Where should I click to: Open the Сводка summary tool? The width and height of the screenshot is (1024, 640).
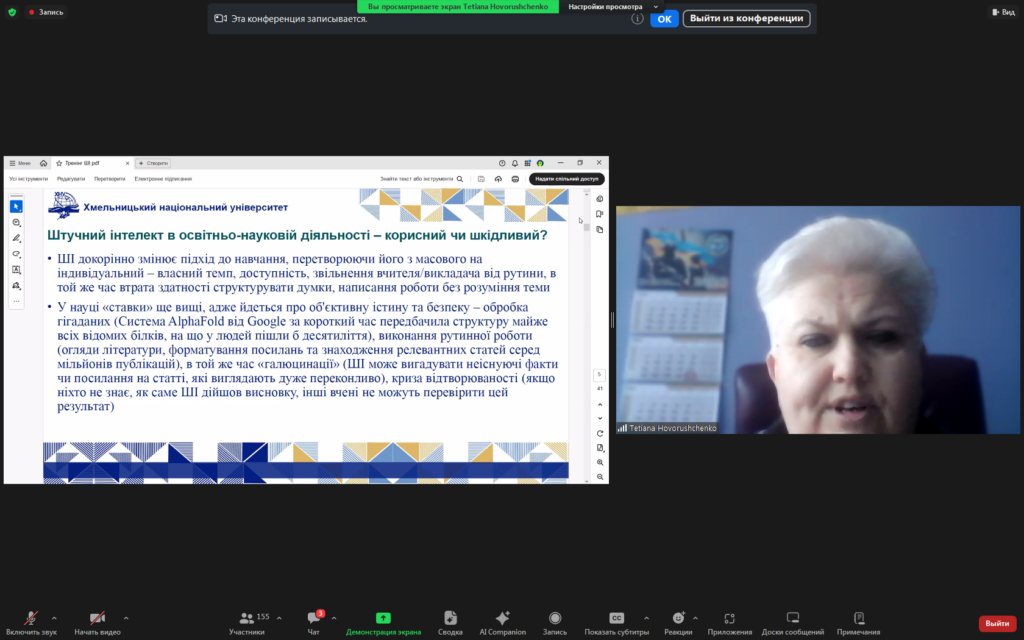[450, 620]
